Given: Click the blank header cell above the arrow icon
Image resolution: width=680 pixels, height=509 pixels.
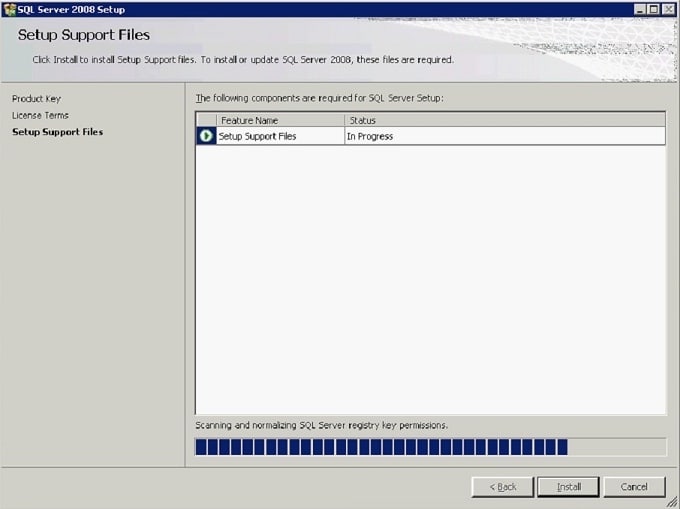Looking at the screenshot, I should pos(206,120).
